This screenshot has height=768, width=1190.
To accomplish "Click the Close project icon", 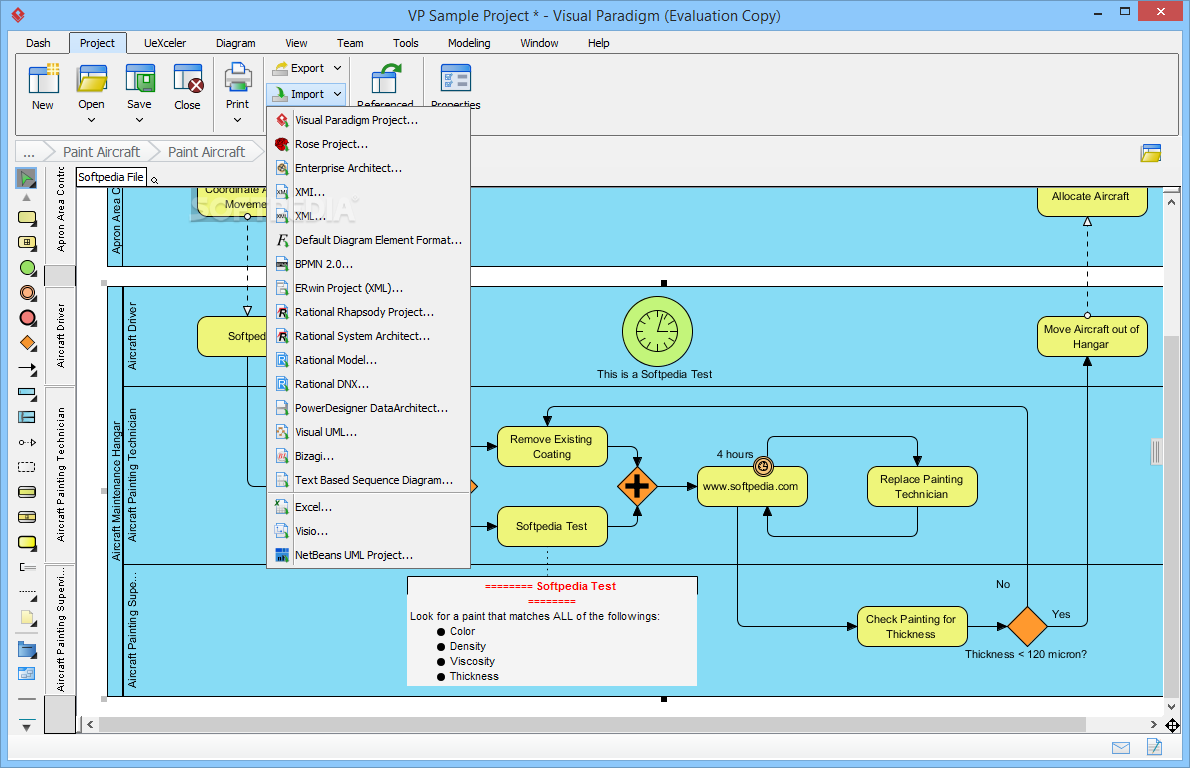I will tap(187, 79).
